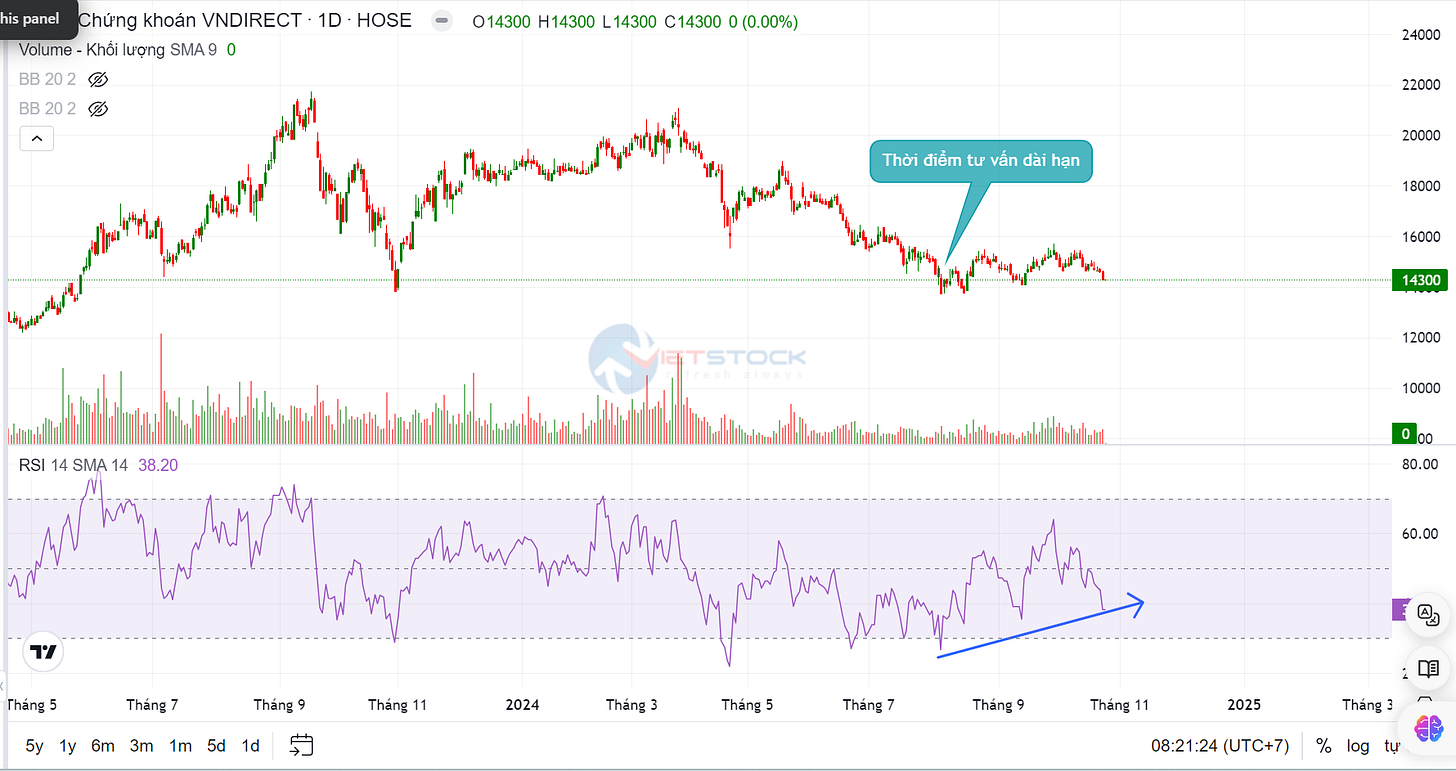Screen dimensions: 1456x771
Task: Click the 60.00 RSI axis label
Action: point(1420,534)
